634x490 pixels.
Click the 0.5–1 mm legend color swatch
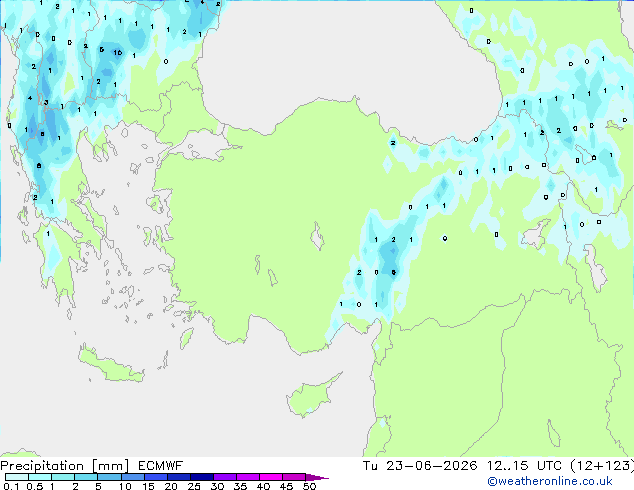(40, 477)
